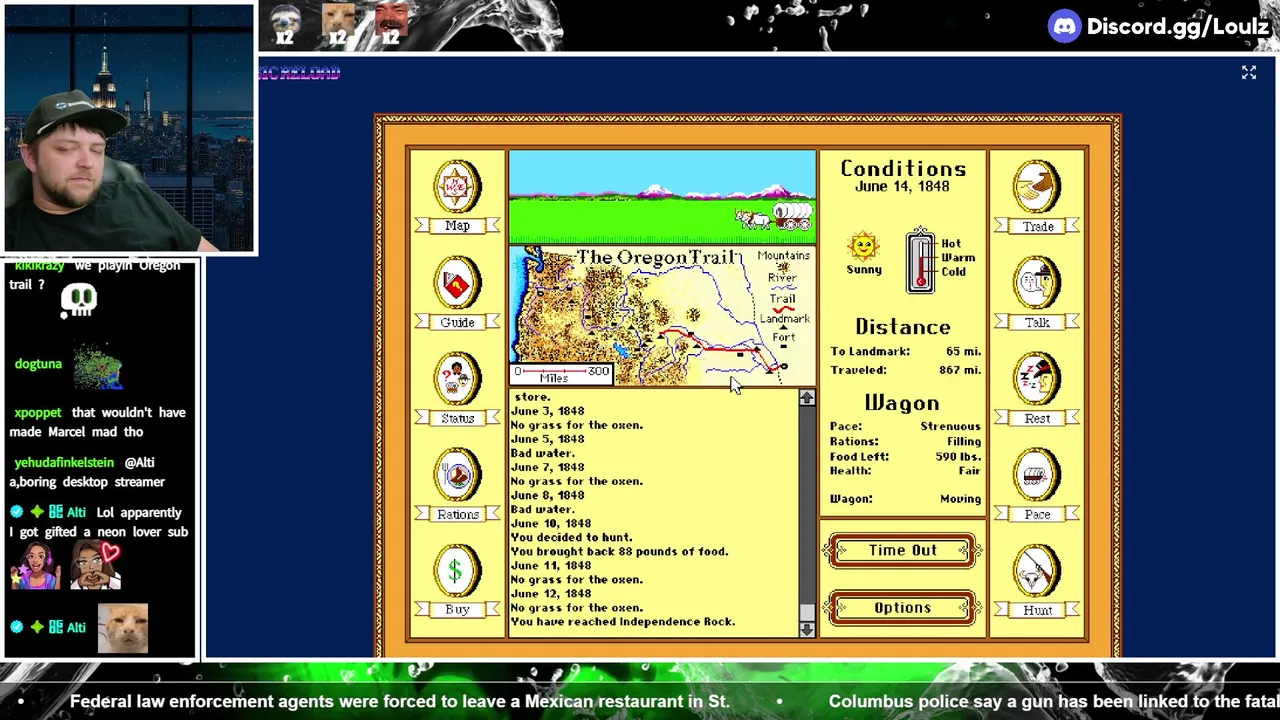Click the Sunny weather sun icon

tap(863, 246)
